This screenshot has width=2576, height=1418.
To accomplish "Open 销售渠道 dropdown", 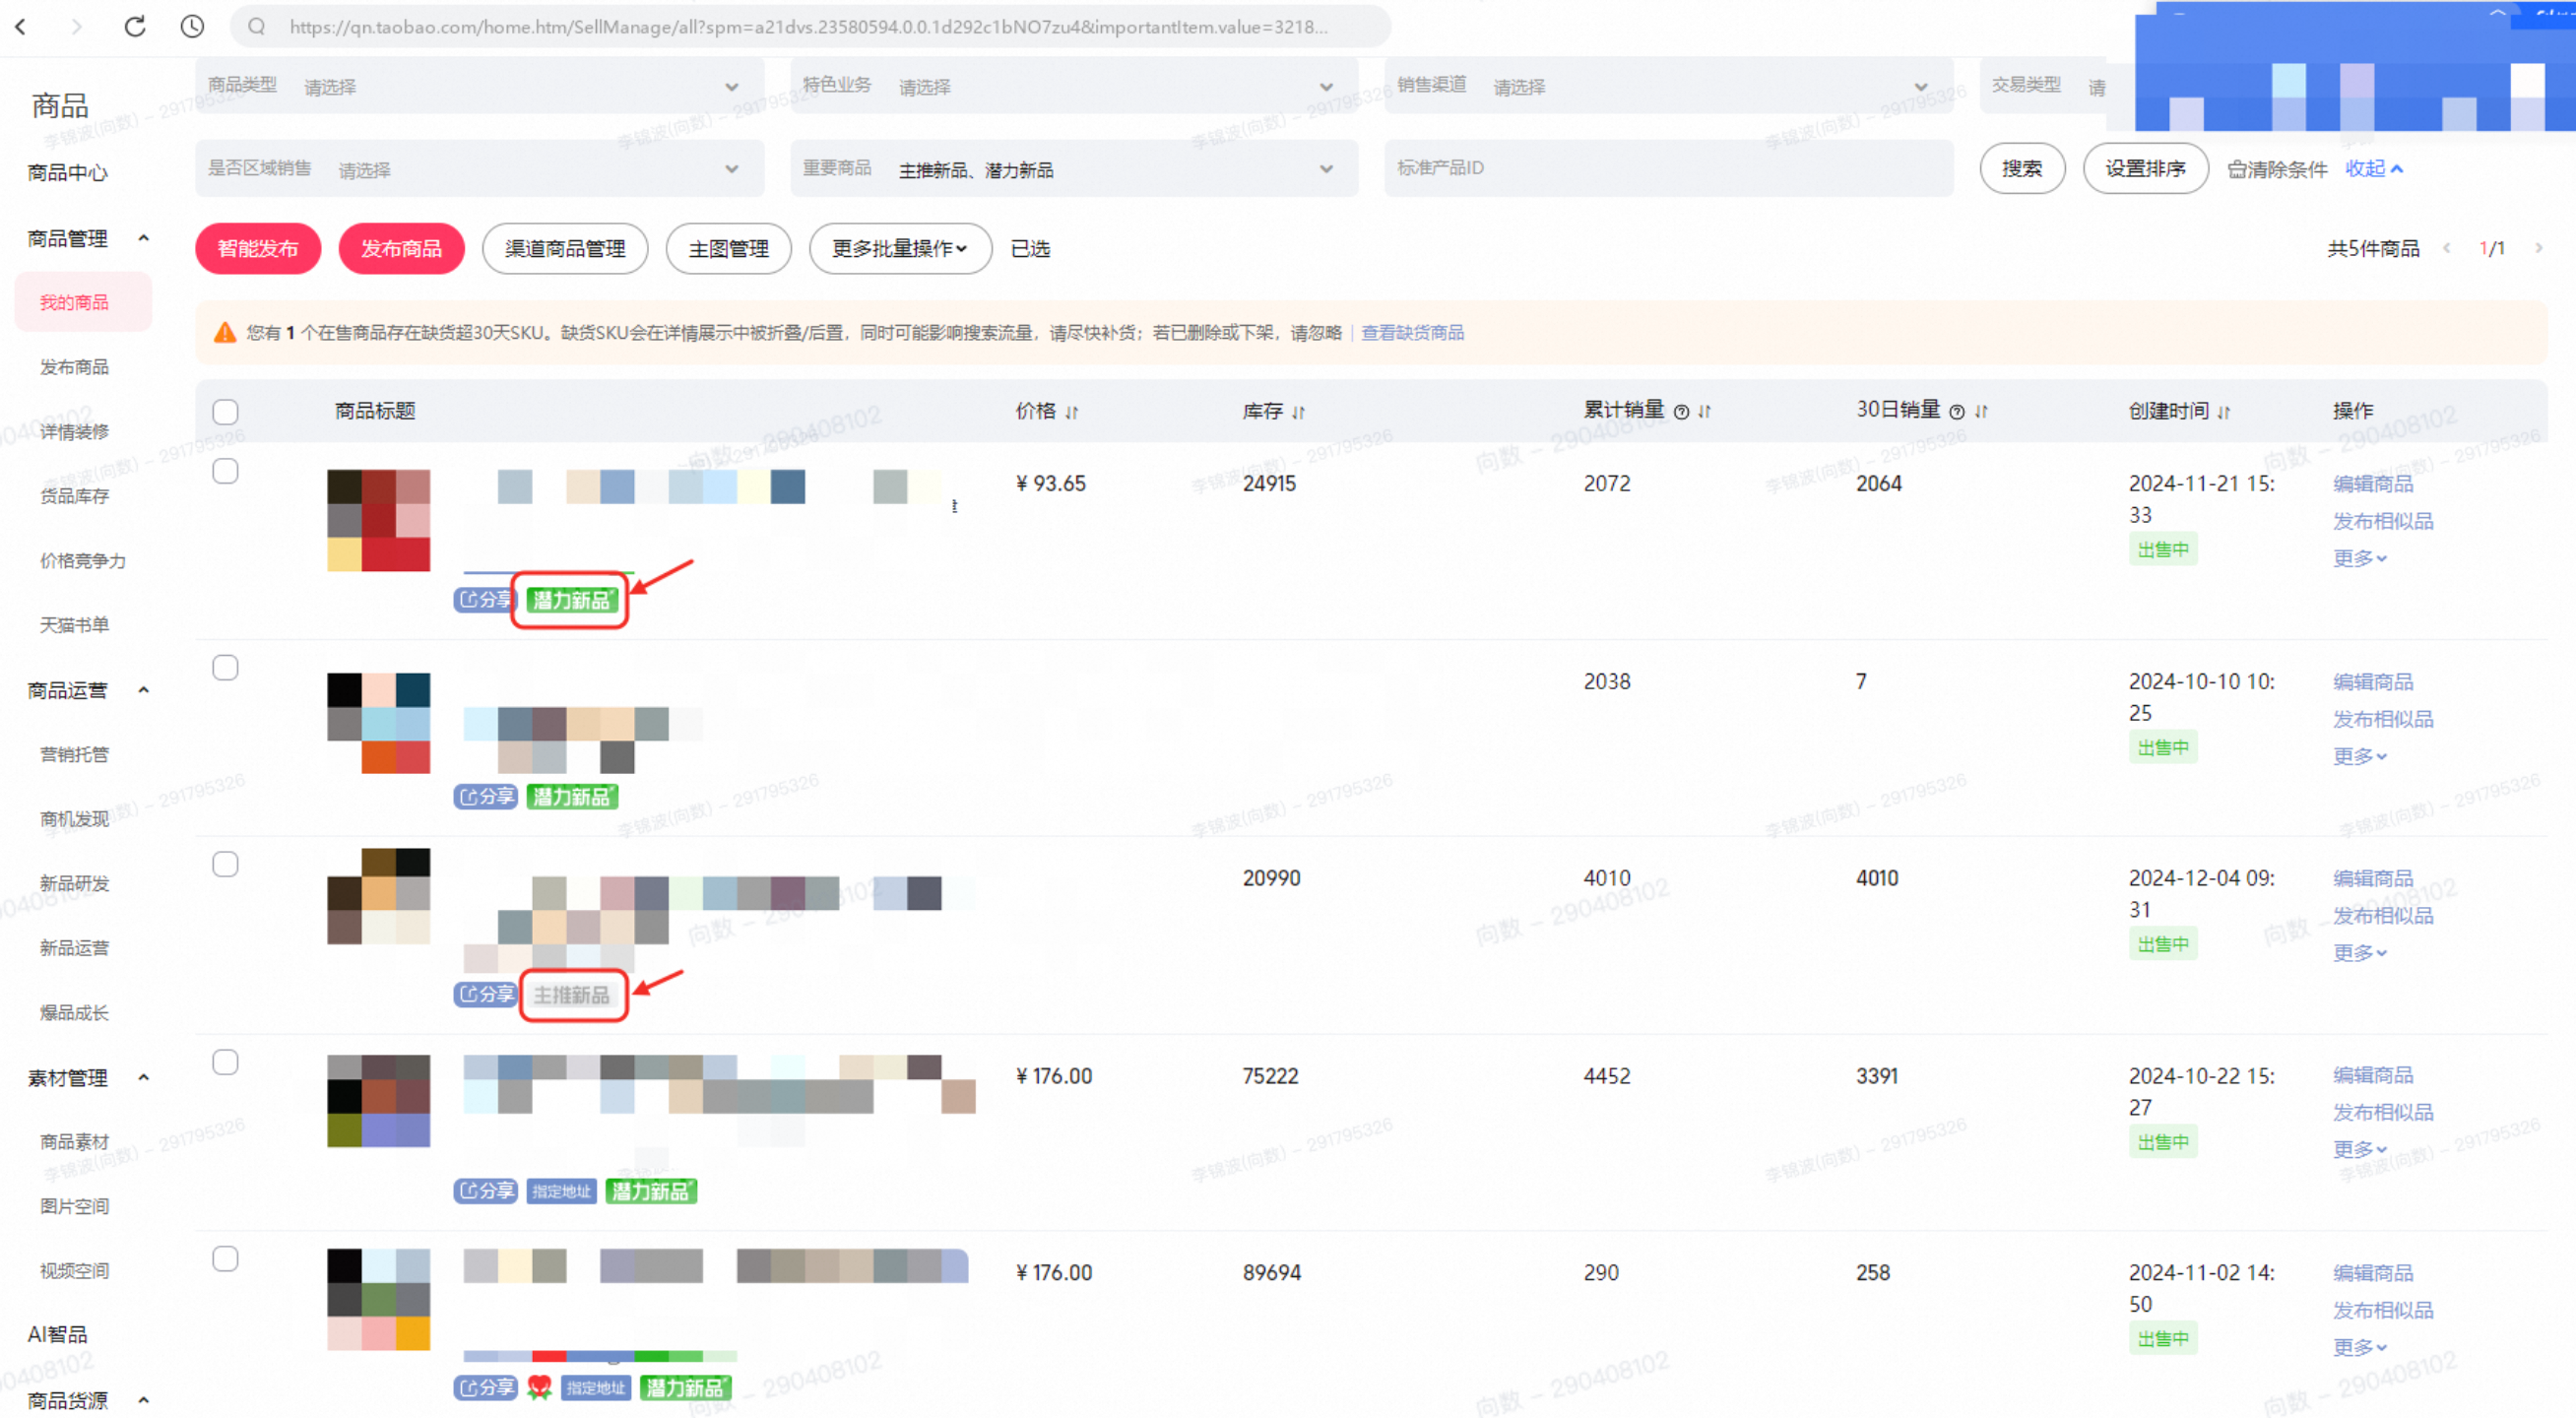I will 1668,86.
